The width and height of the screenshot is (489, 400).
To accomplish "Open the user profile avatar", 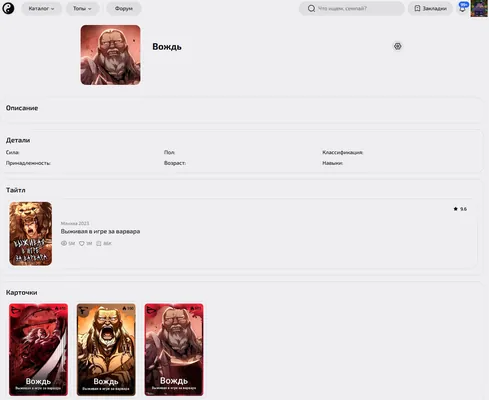I will pyautogui.click(x=479, y=9).
